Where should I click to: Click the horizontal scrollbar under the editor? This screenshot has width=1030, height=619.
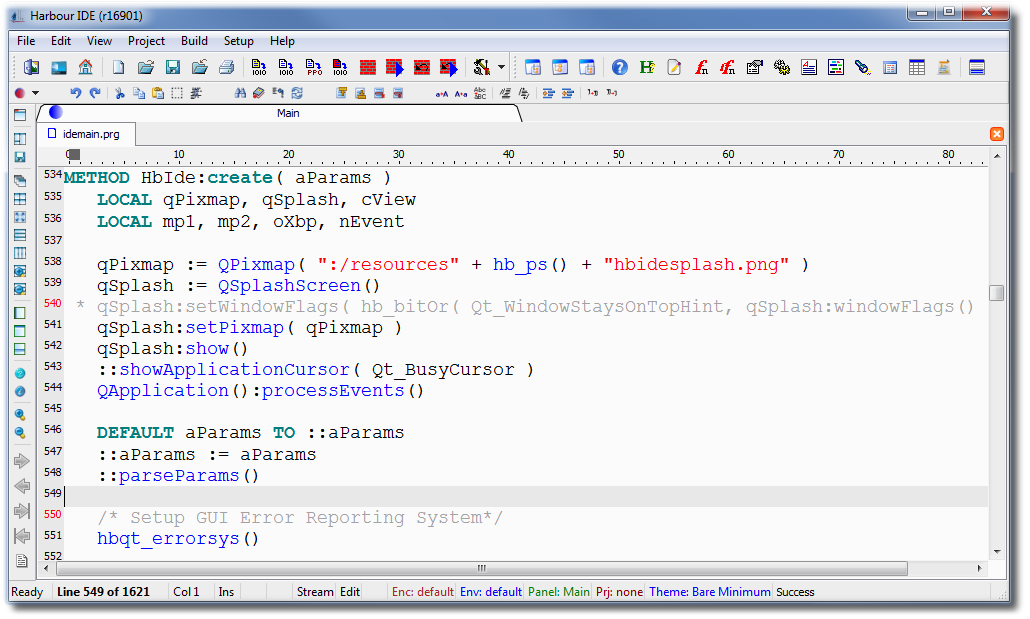(500, 568)
